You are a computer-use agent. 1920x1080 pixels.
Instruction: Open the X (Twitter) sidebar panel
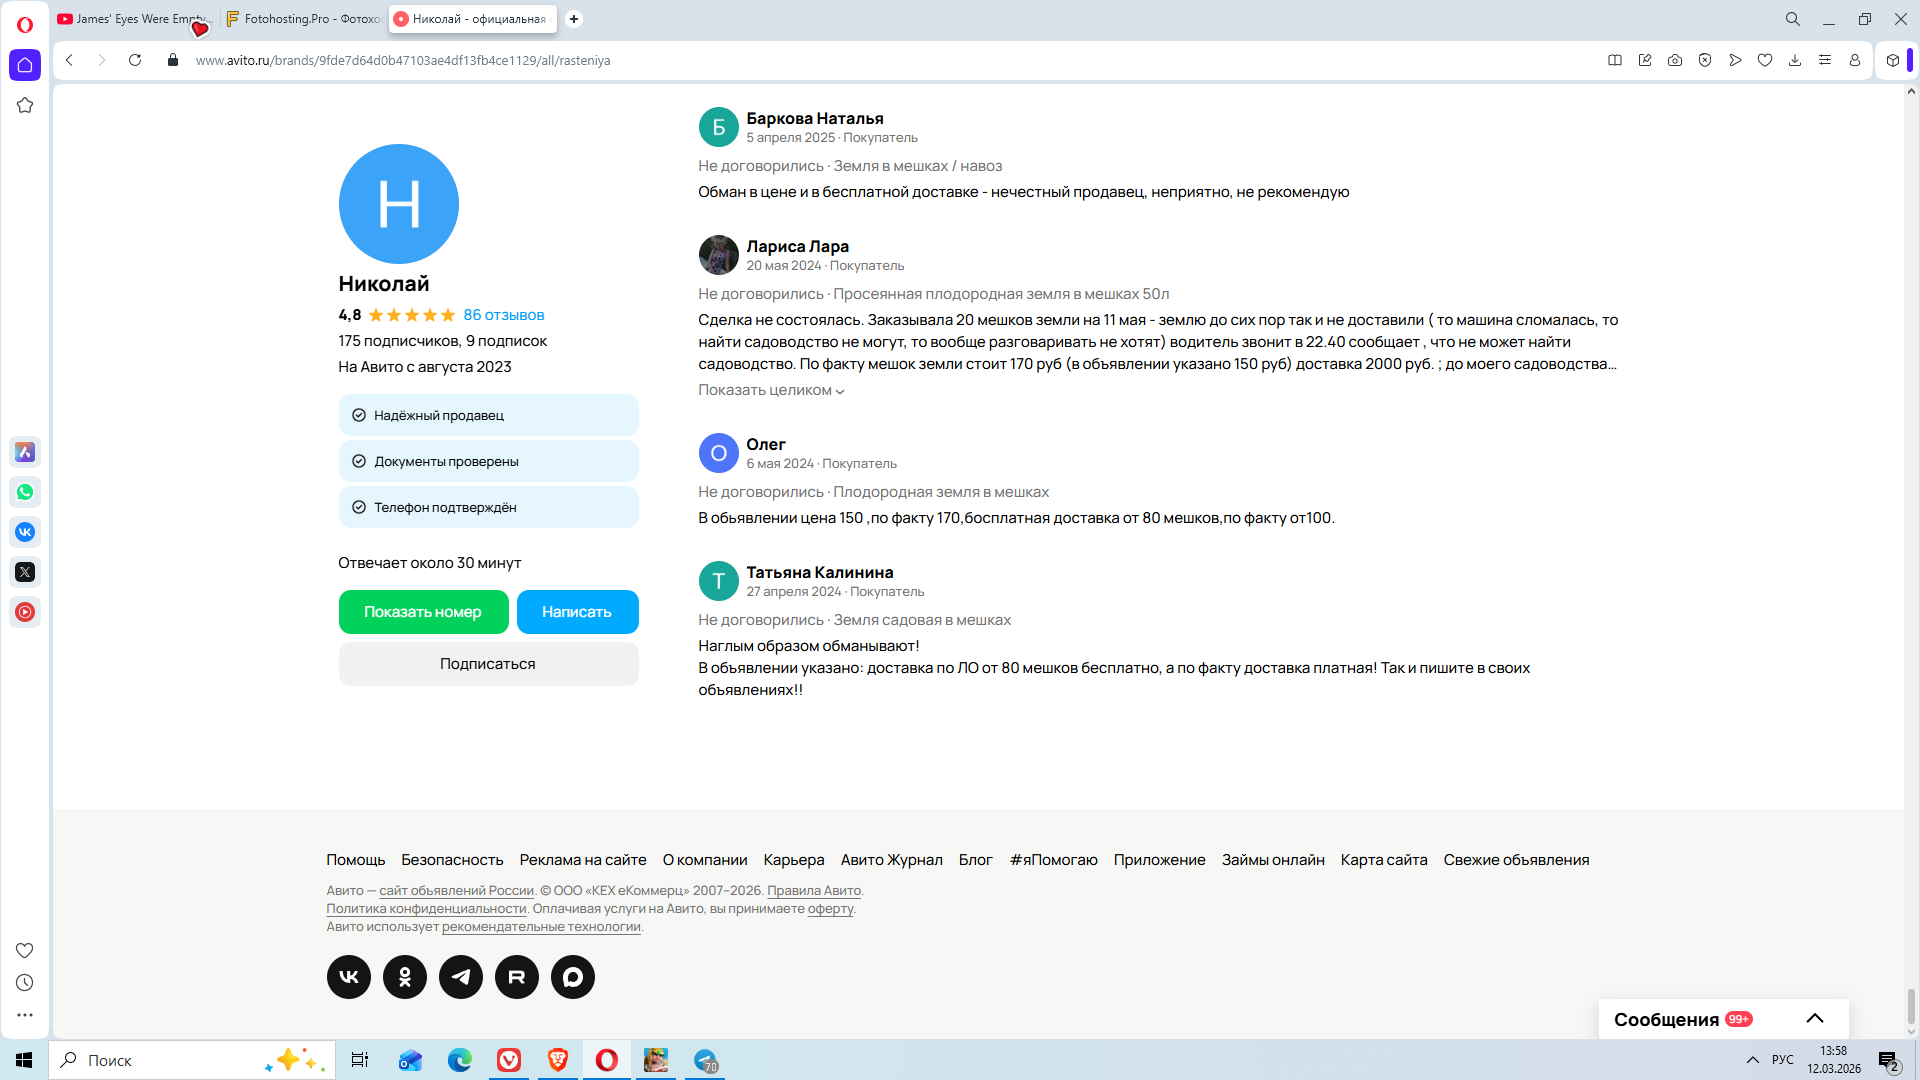(x=25, y=572)
